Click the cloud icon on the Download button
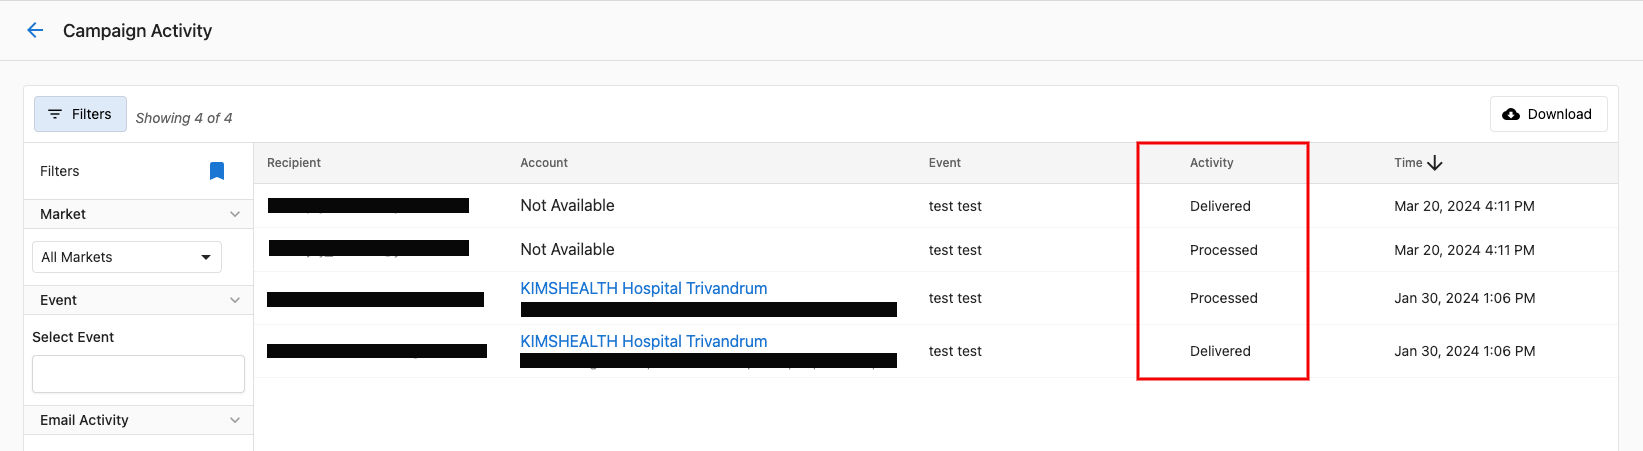Image resolution: width=1643 pixels, height=451 pixels. 1511,114
